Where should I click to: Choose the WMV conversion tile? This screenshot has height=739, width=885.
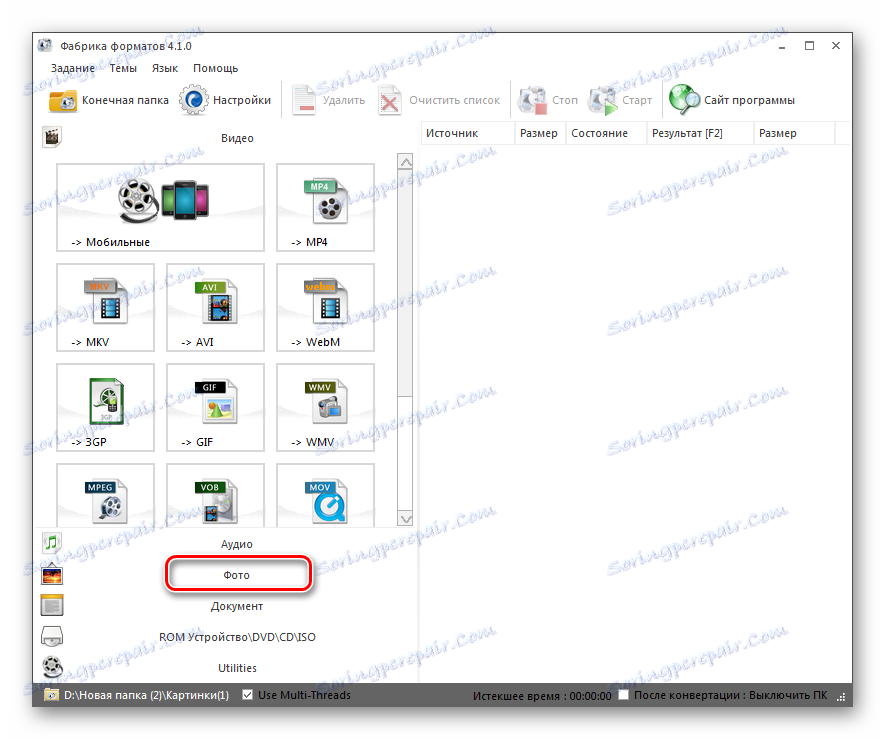[x=325, y=407]
